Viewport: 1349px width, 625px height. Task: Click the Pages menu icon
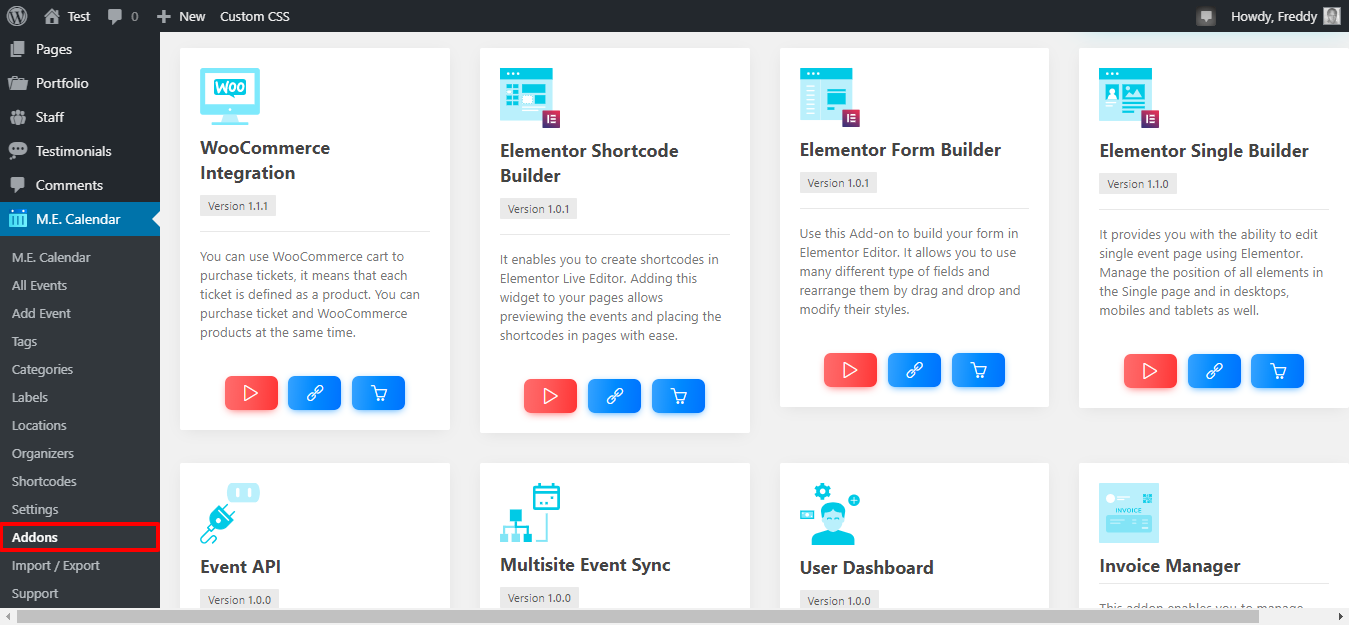(18, 49)
